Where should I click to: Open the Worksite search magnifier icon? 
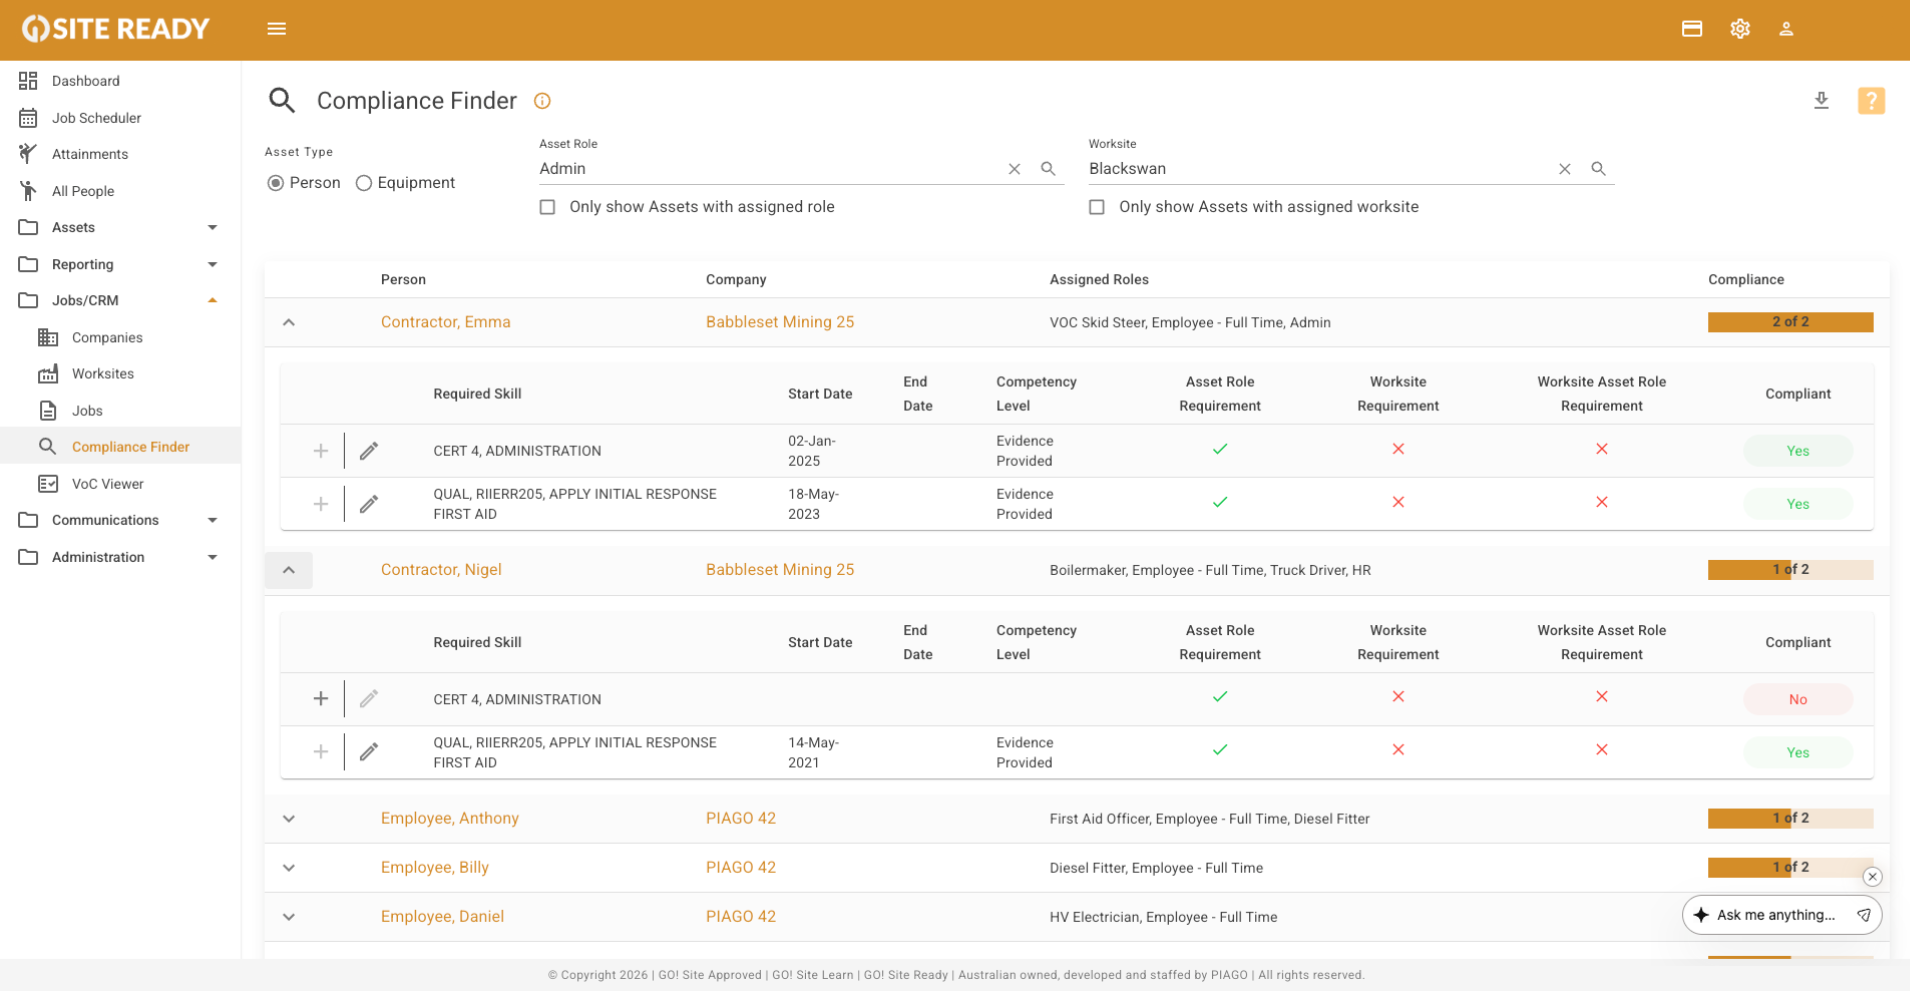(1598, 169)
